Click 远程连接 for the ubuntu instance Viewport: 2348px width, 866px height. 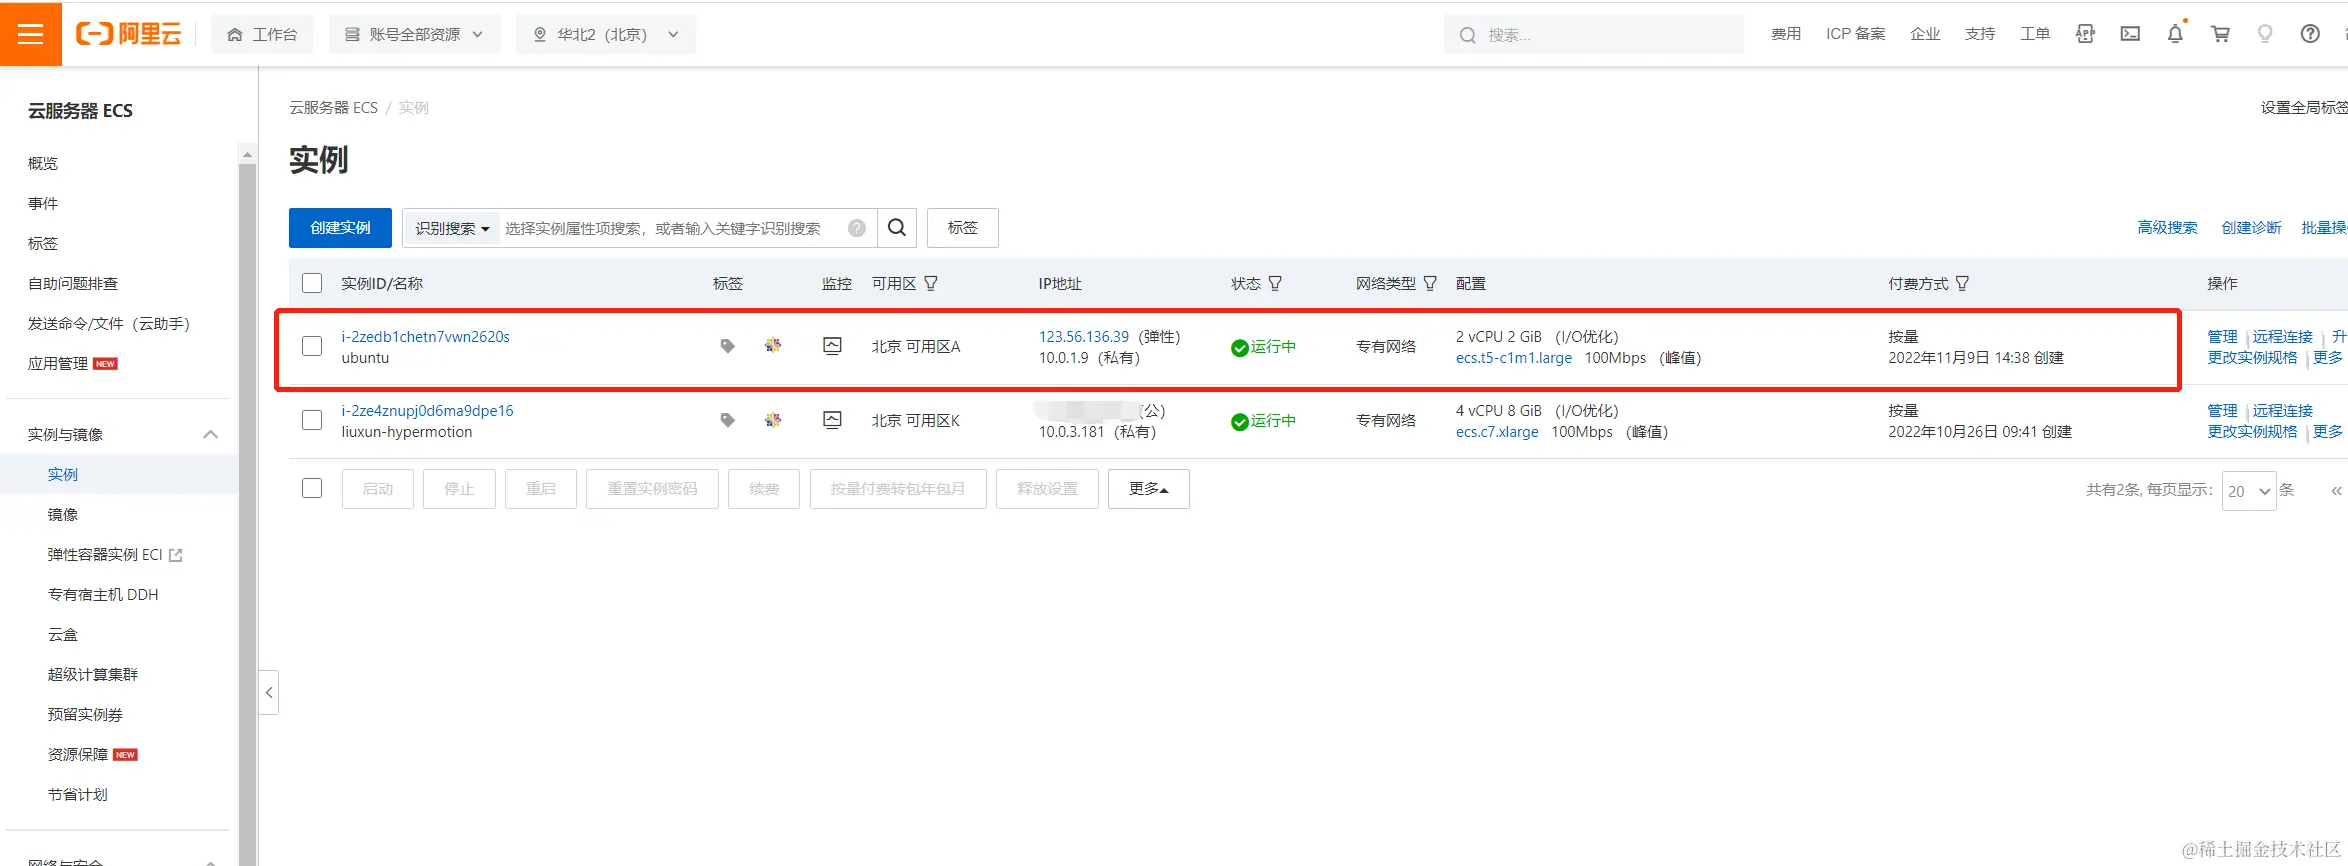[x=2282, y=337]
